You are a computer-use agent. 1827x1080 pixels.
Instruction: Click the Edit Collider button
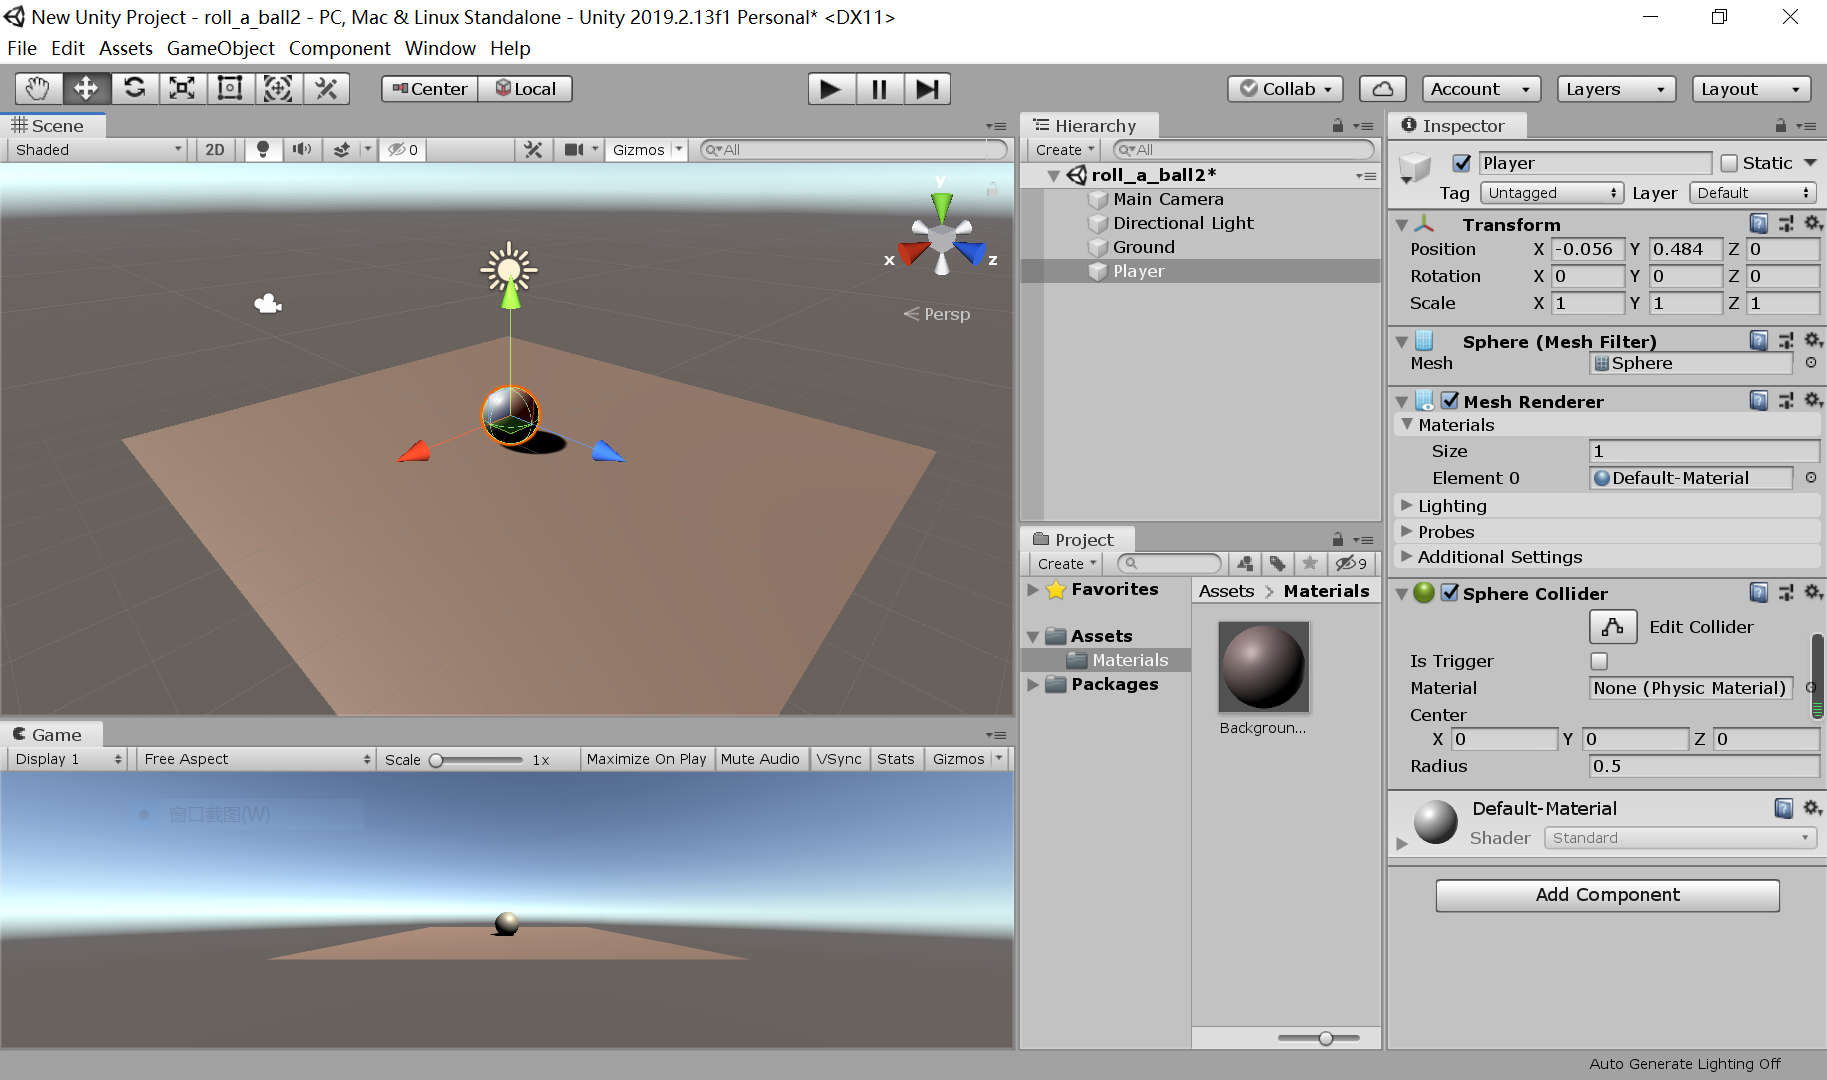pyautogui.click(x=1612, y=627)
